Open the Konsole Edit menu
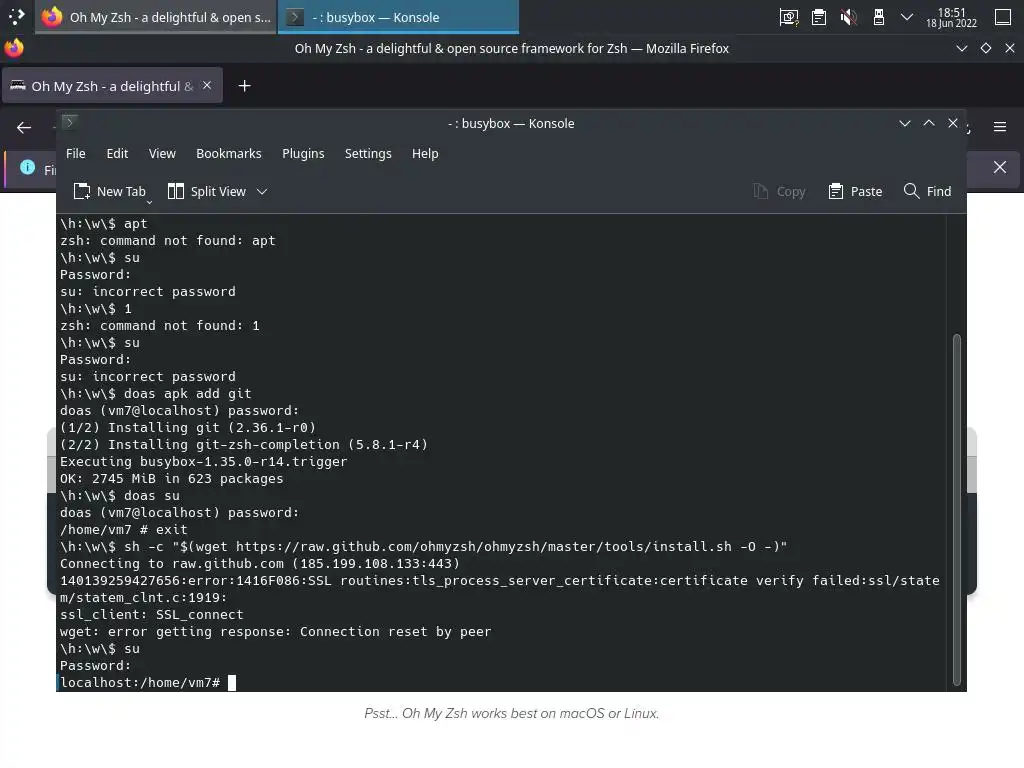The height and width of the screenshot is (768, 1024). click(117, 153)
